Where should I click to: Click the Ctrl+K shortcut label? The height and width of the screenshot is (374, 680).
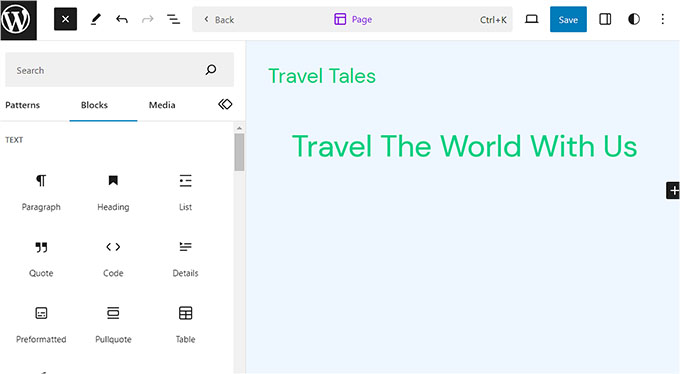coord(493,20)
